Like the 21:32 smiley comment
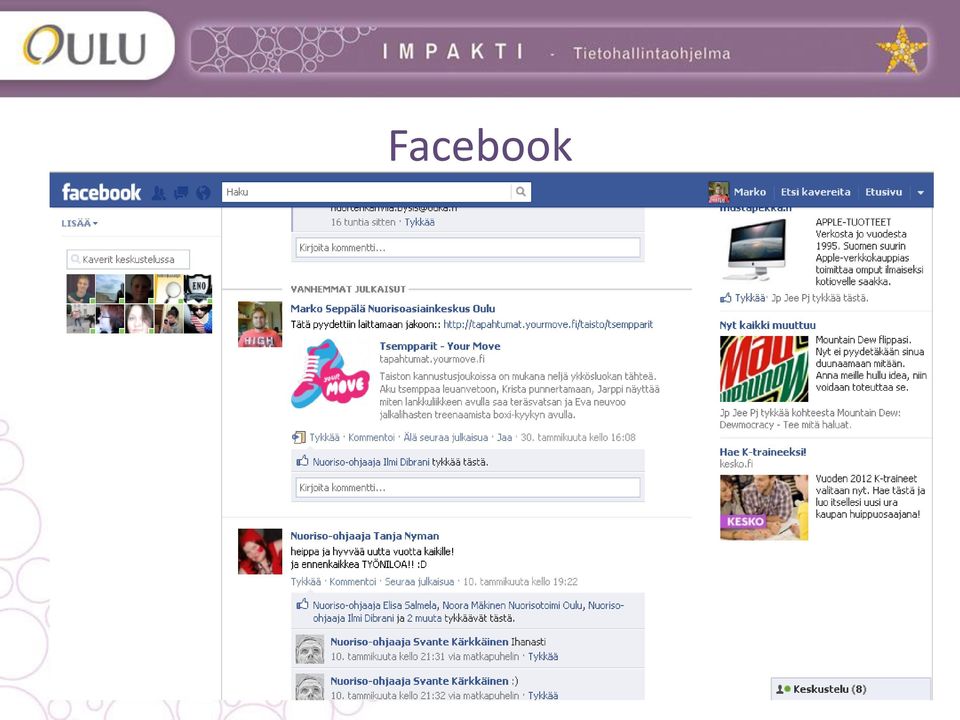960x720 pixels. point(543,696)
